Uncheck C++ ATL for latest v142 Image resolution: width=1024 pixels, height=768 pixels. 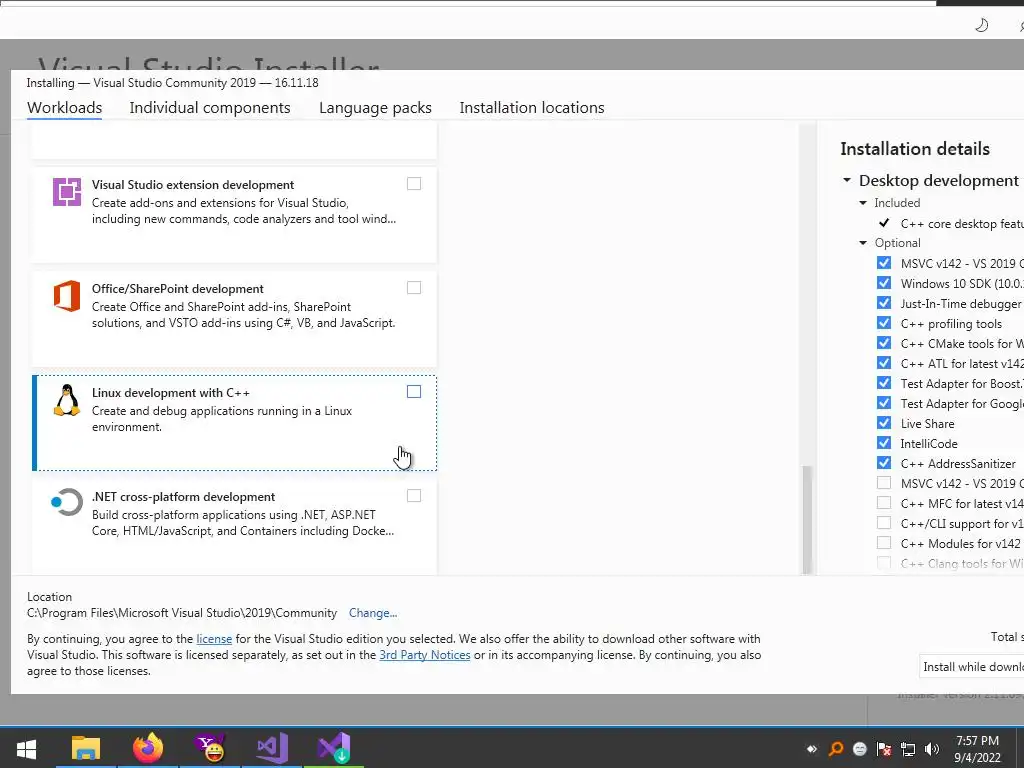click(x=884, y=362)
